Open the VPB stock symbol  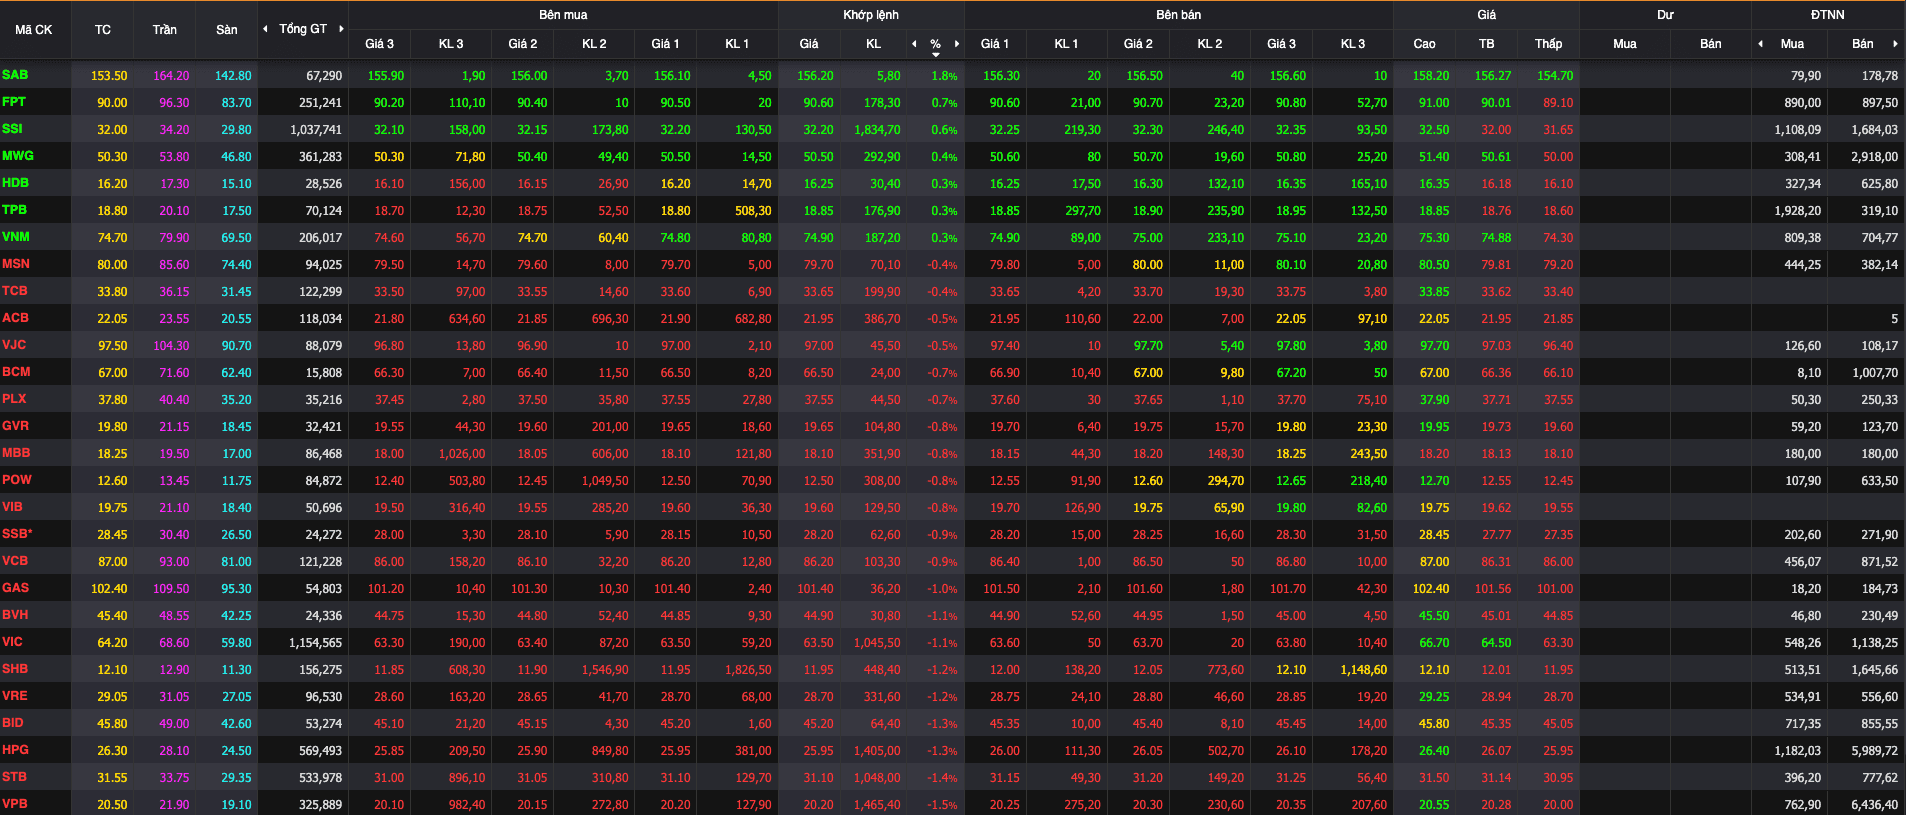[15, 804]
